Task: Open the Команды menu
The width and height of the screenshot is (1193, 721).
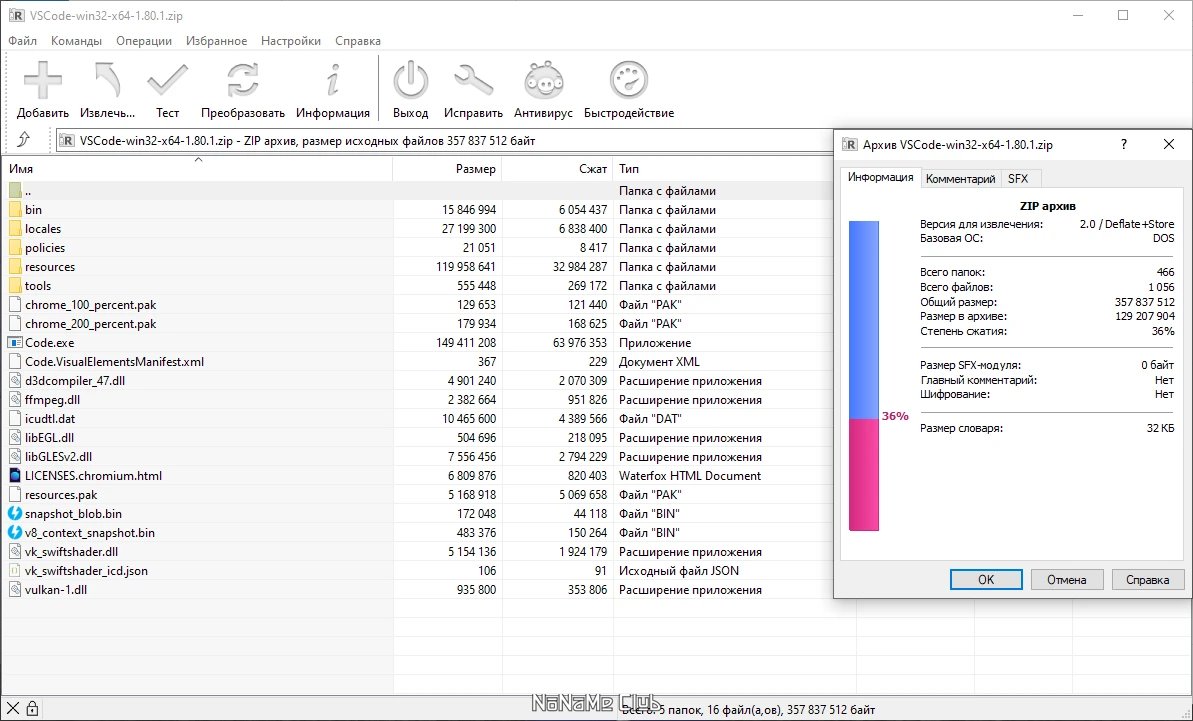Action: (76, 41)
